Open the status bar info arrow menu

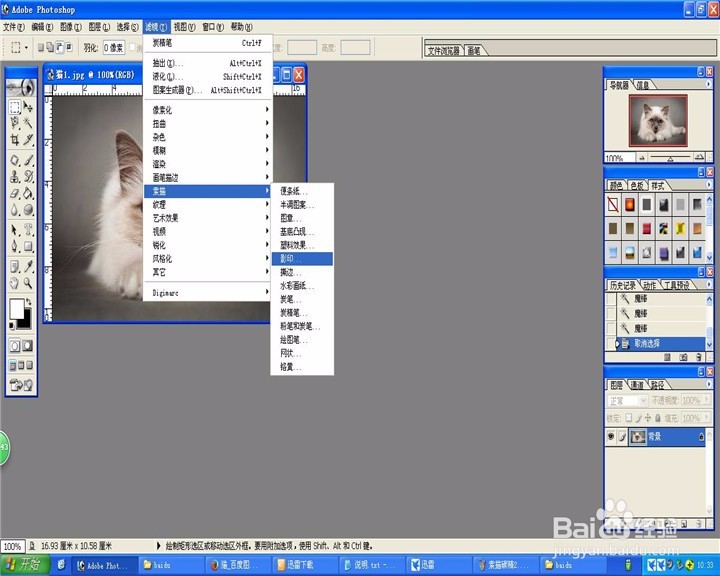pos(158,546)
